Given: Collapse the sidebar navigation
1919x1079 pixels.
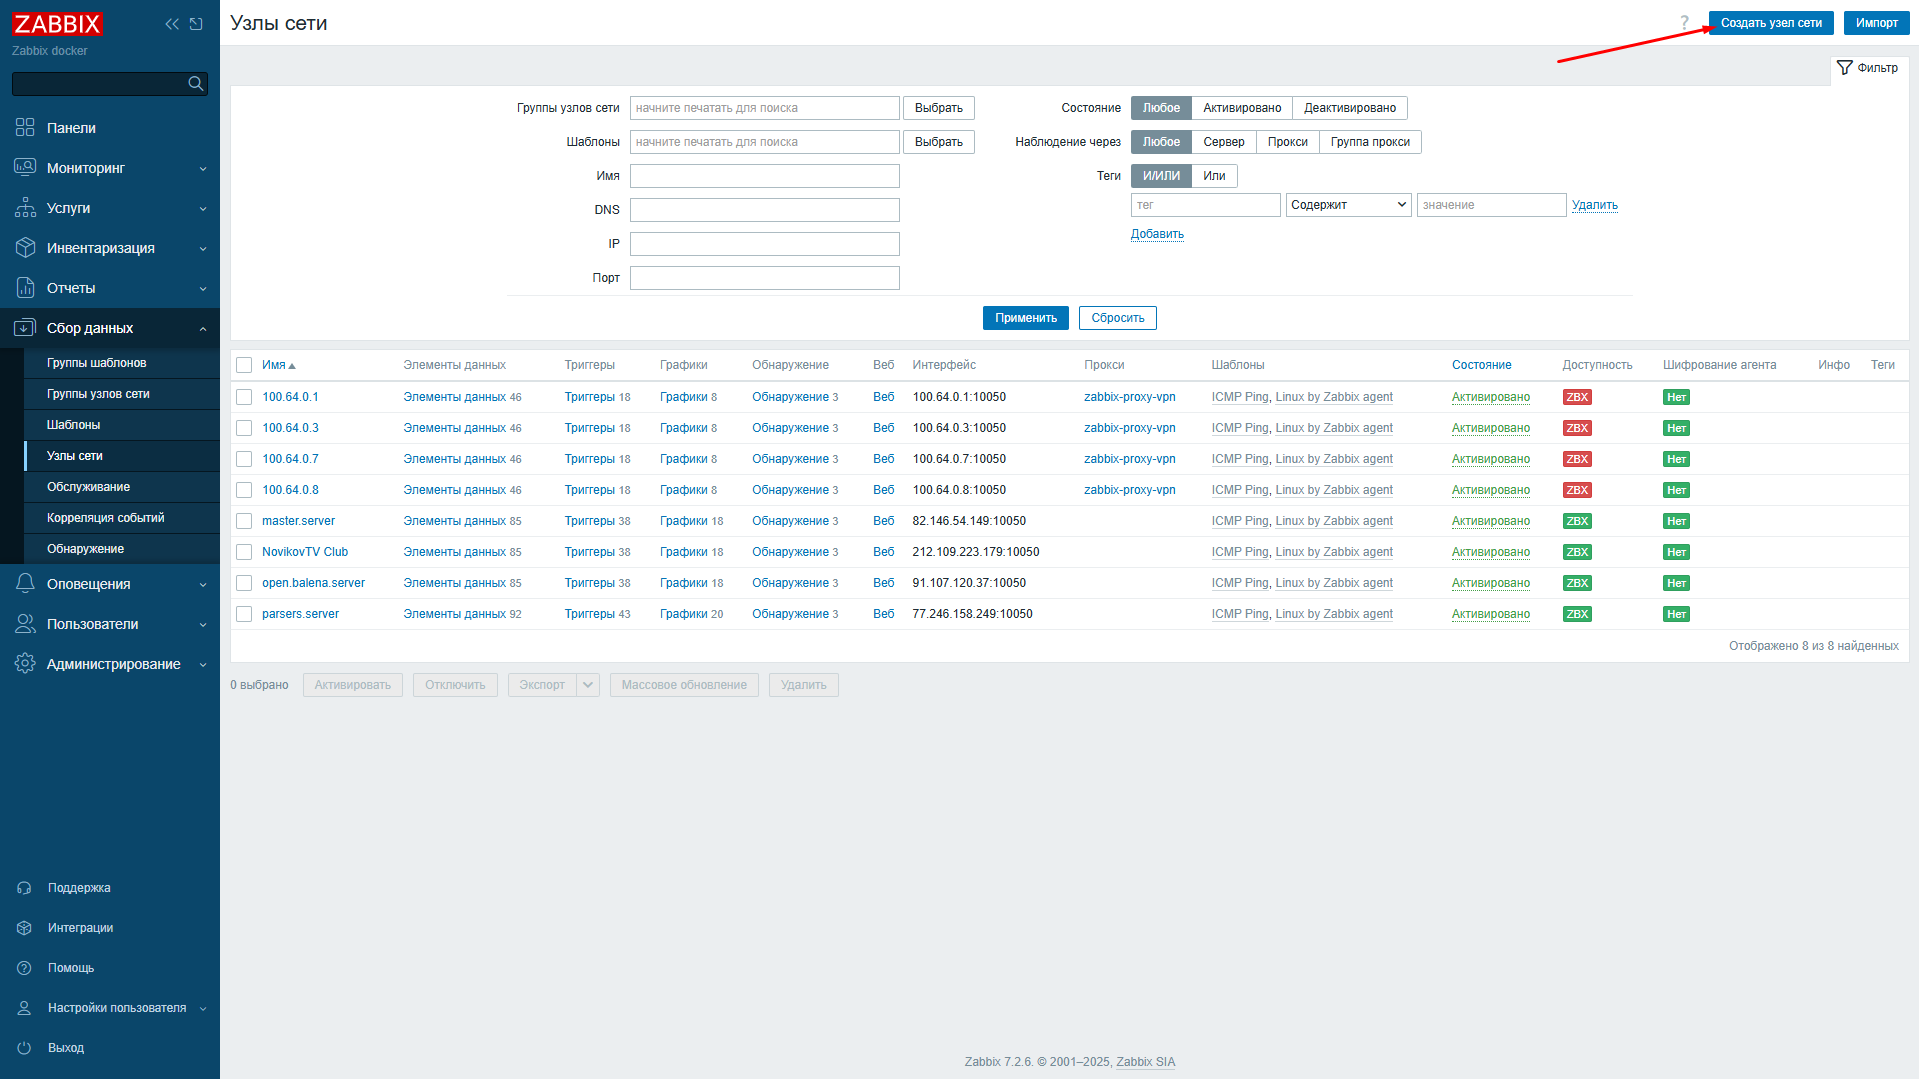Looking at the screenshot, I should point(171,23).
